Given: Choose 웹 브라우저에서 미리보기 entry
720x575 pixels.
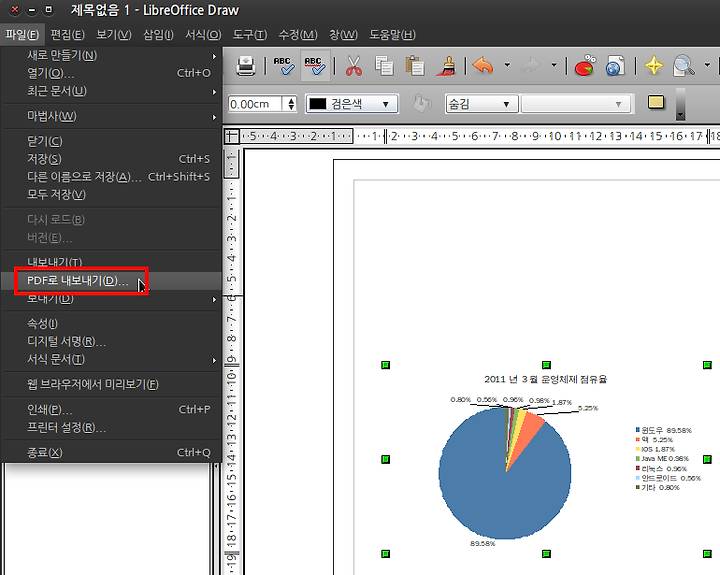Looking at the screenshot, I should pos(111,384).
